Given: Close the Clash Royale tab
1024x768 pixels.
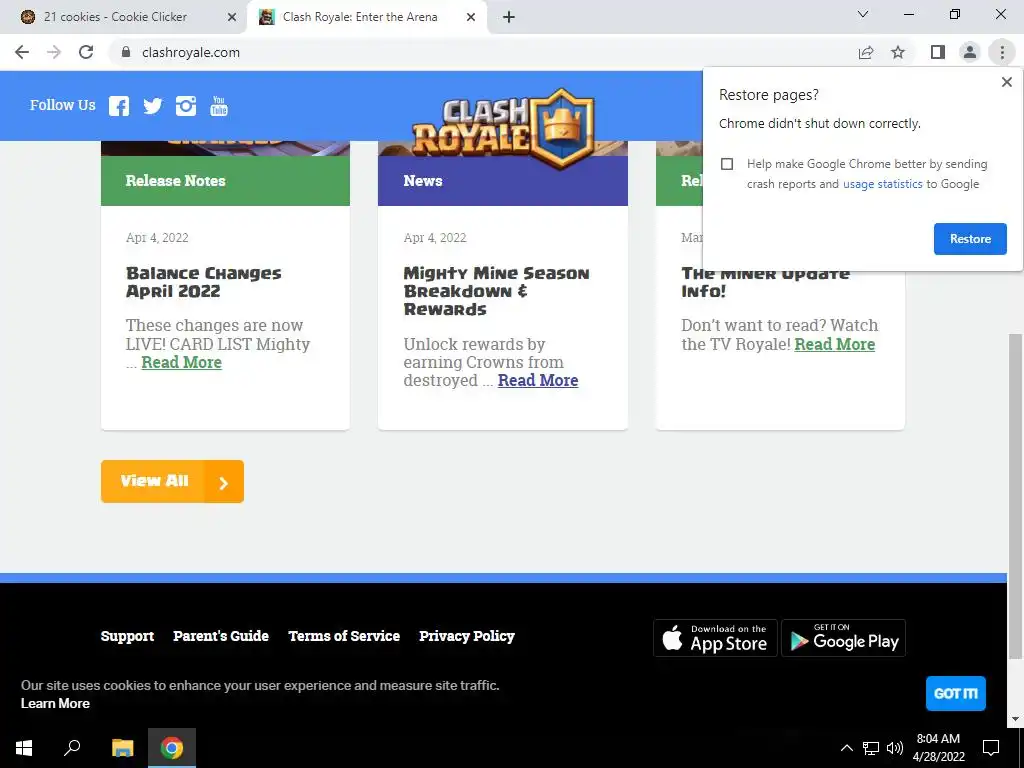Looking at the screenshot, I should click(x=471, y=17).
